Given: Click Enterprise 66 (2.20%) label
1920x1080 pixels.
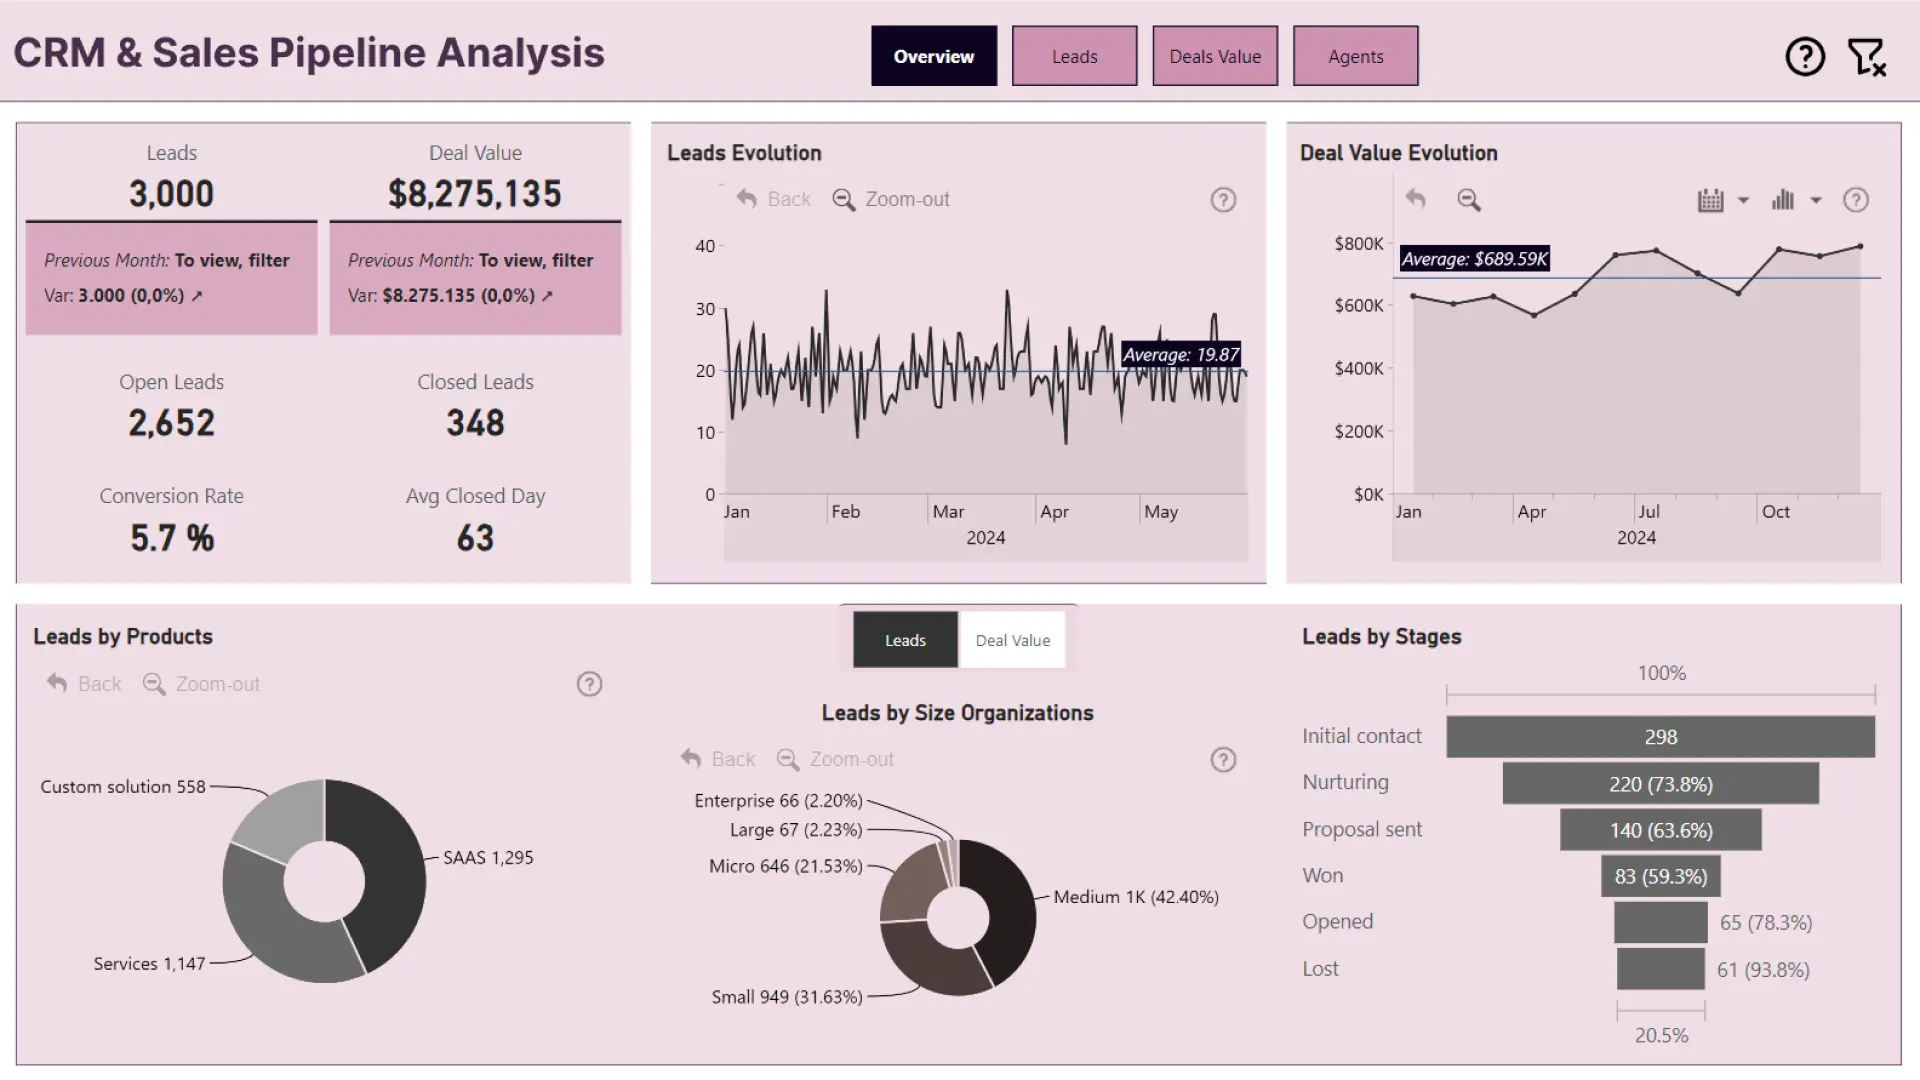Looking at the screenshot, I should pos(778,801).
